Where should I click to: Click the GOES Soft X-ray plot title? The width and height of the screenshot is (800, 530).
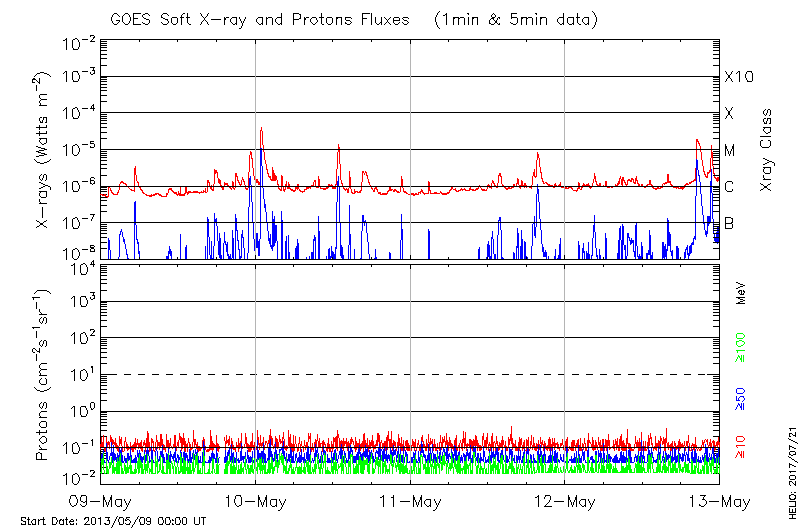(x=410, y=18)
